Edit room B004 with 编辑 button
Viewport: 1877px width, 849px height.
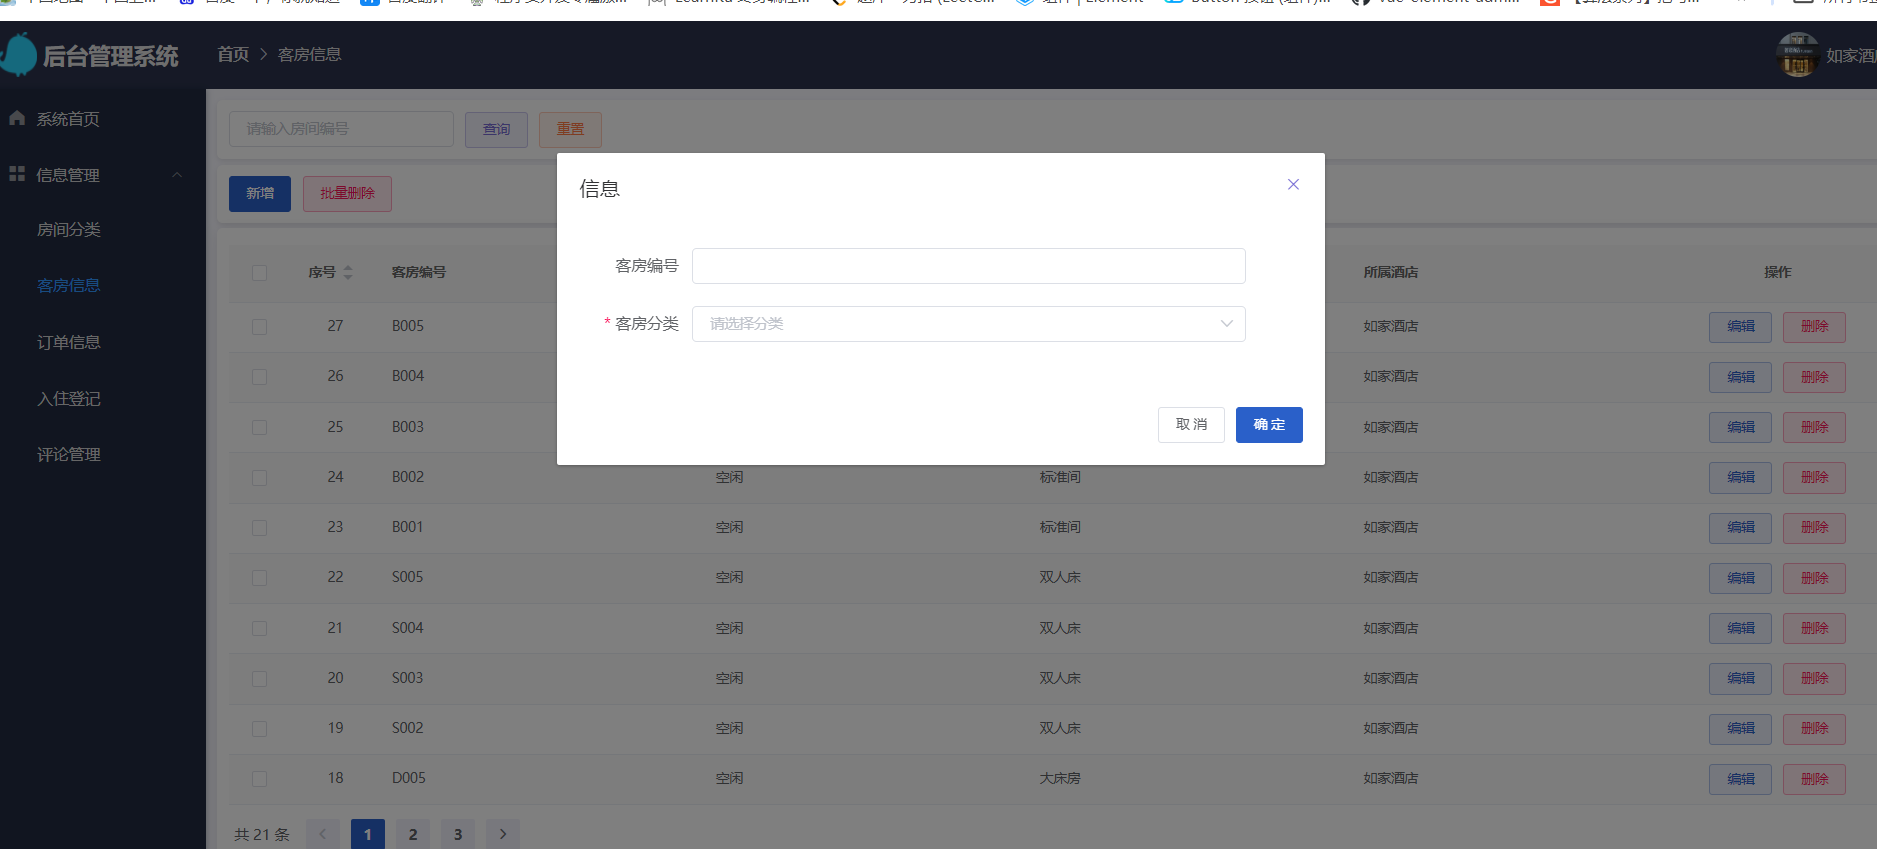1740,377
